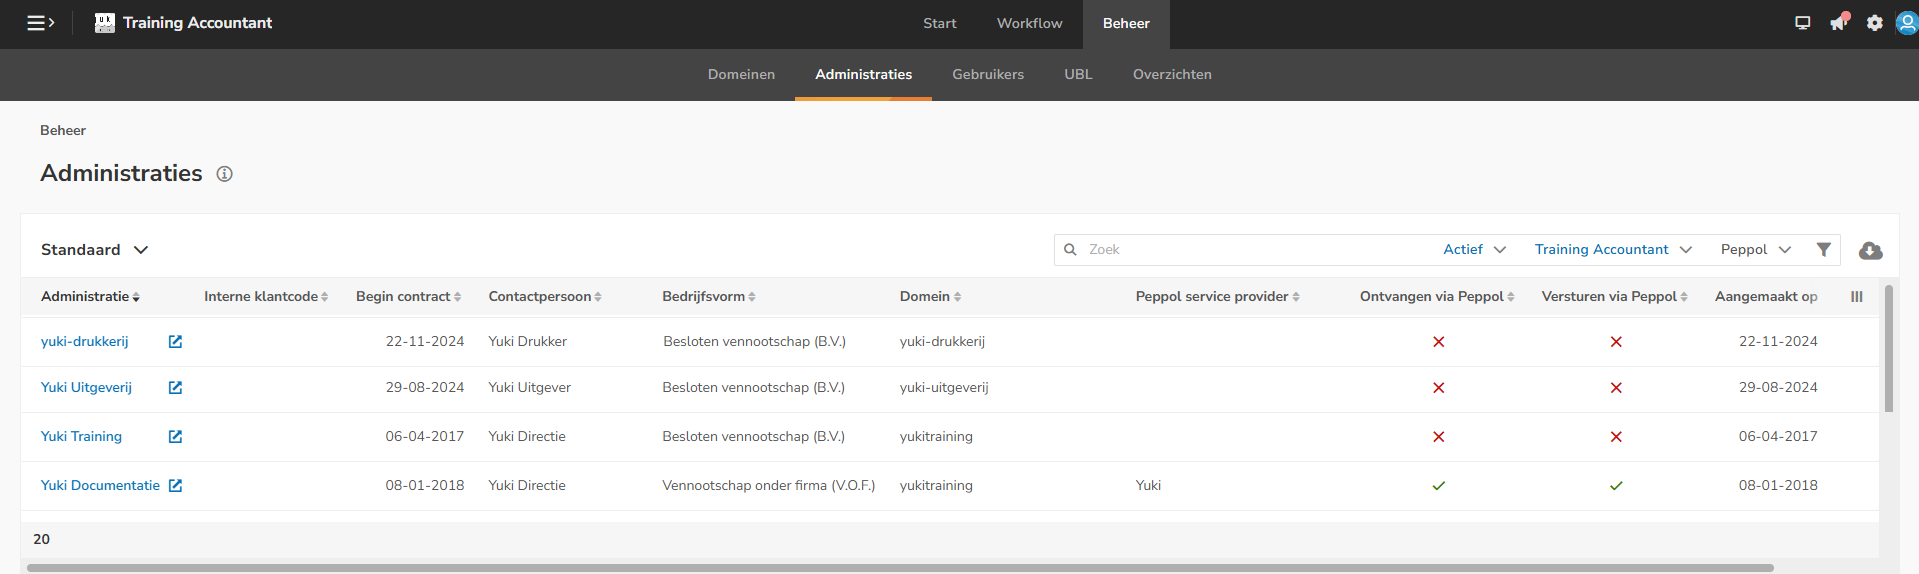1919x574 pixels.
Task: Click the vertical table scrollbar
Action: [x=1889, y=350]
